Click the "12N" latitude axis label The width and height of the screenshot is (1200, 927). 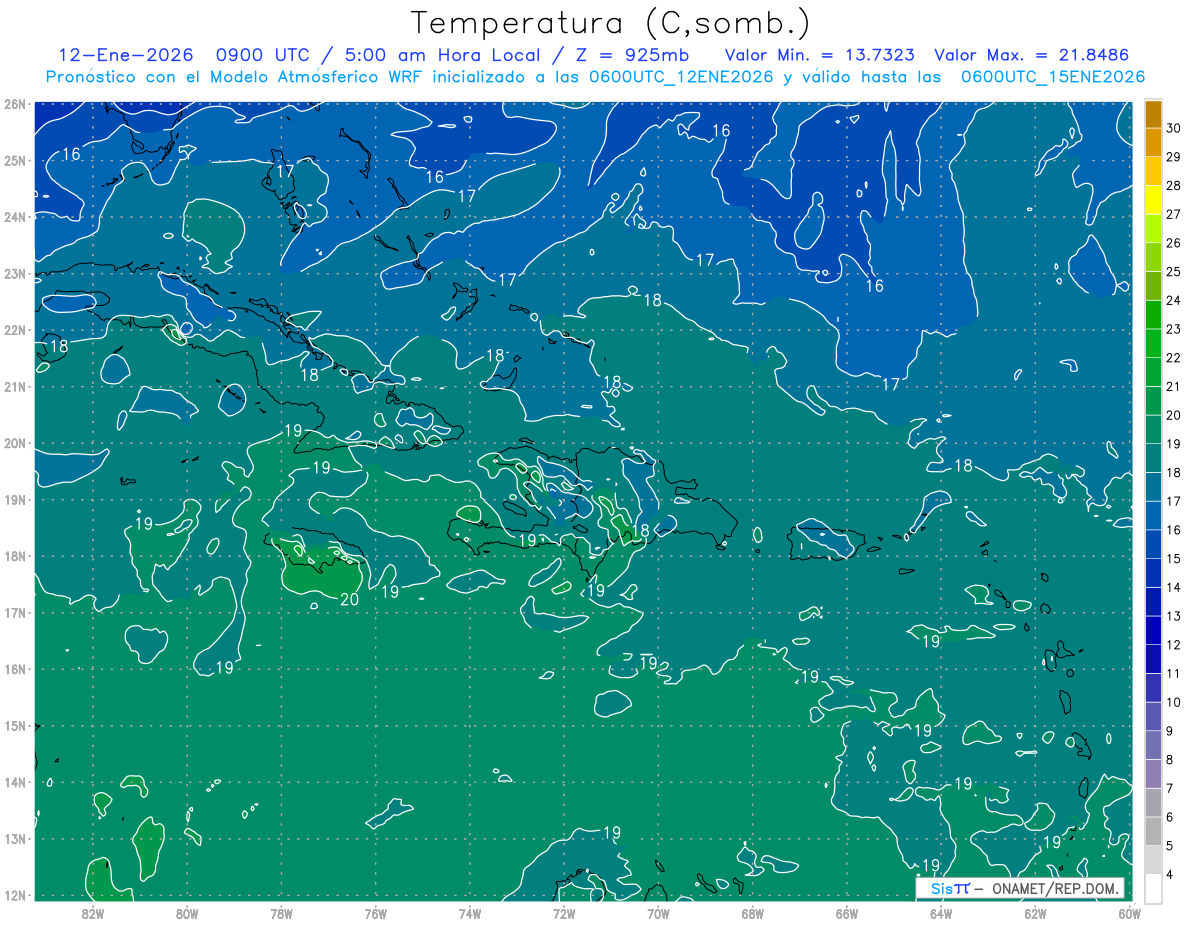click(14, 895)
